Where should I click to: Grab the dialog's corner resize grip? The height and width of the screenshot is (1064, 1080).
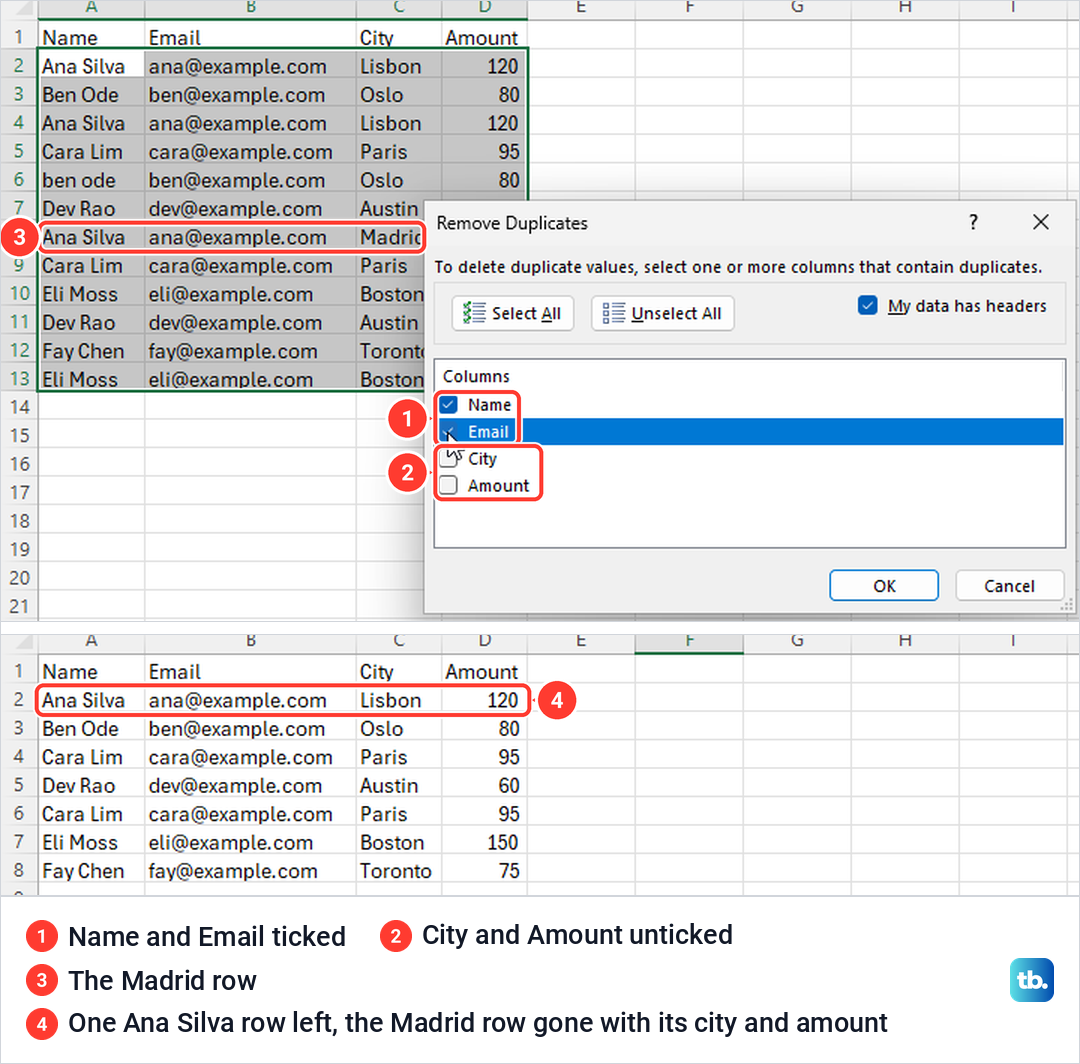[x=1067, y=605]
